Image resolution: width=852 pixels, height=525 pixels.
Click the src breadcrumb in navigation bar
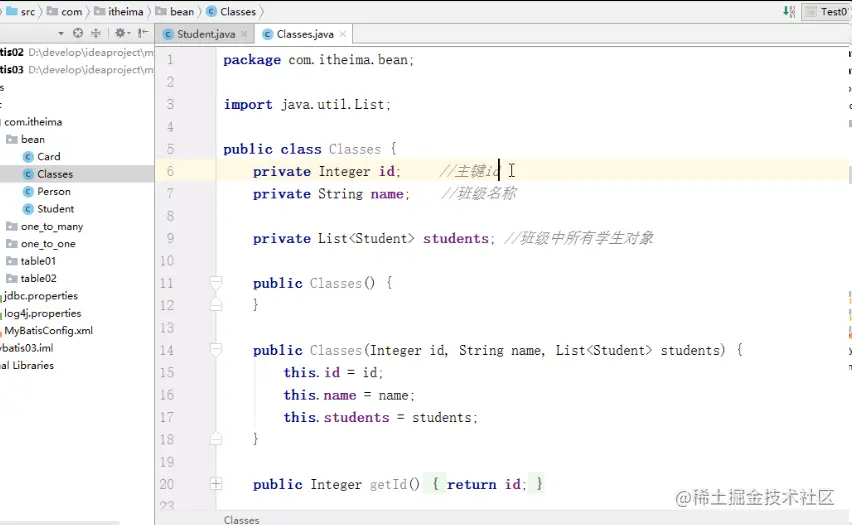tap(22, 11)
